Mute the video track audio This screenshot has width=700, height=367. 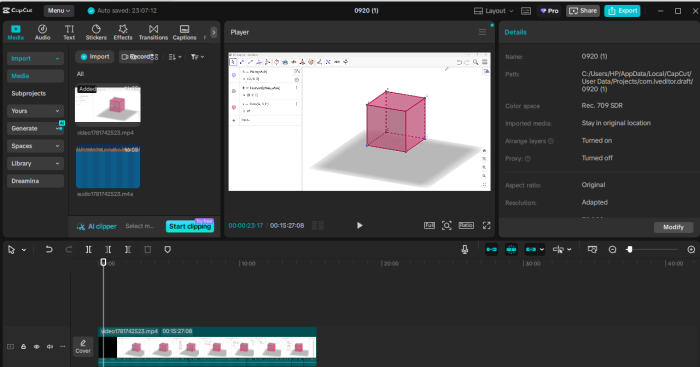pyautogui.click(x=50, y=346)
